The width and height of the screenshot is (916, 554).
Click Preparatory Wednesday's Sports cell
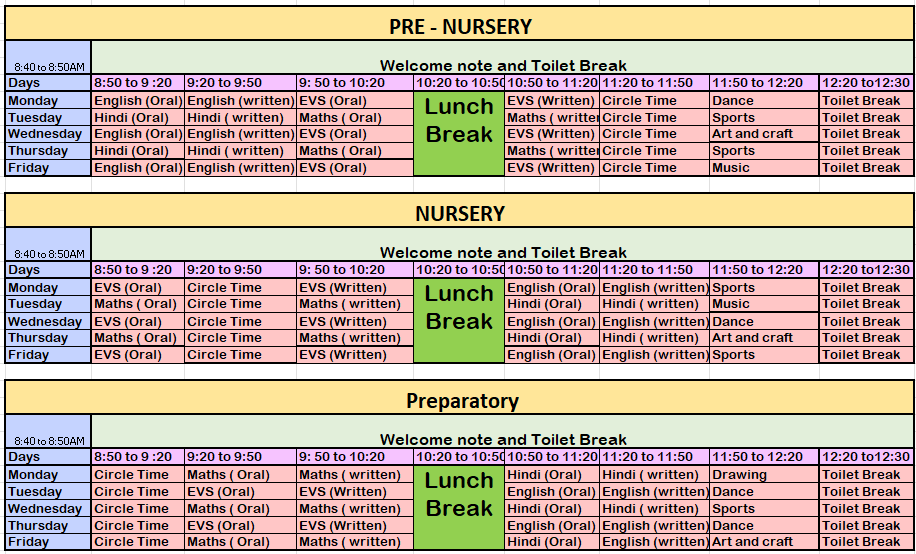763,509
